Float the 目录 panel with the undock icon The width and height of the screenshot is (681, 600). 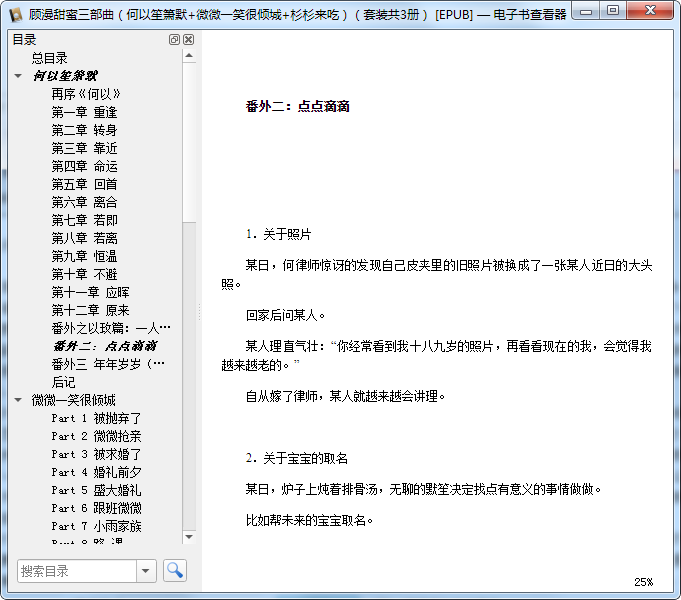pos(174,40)
